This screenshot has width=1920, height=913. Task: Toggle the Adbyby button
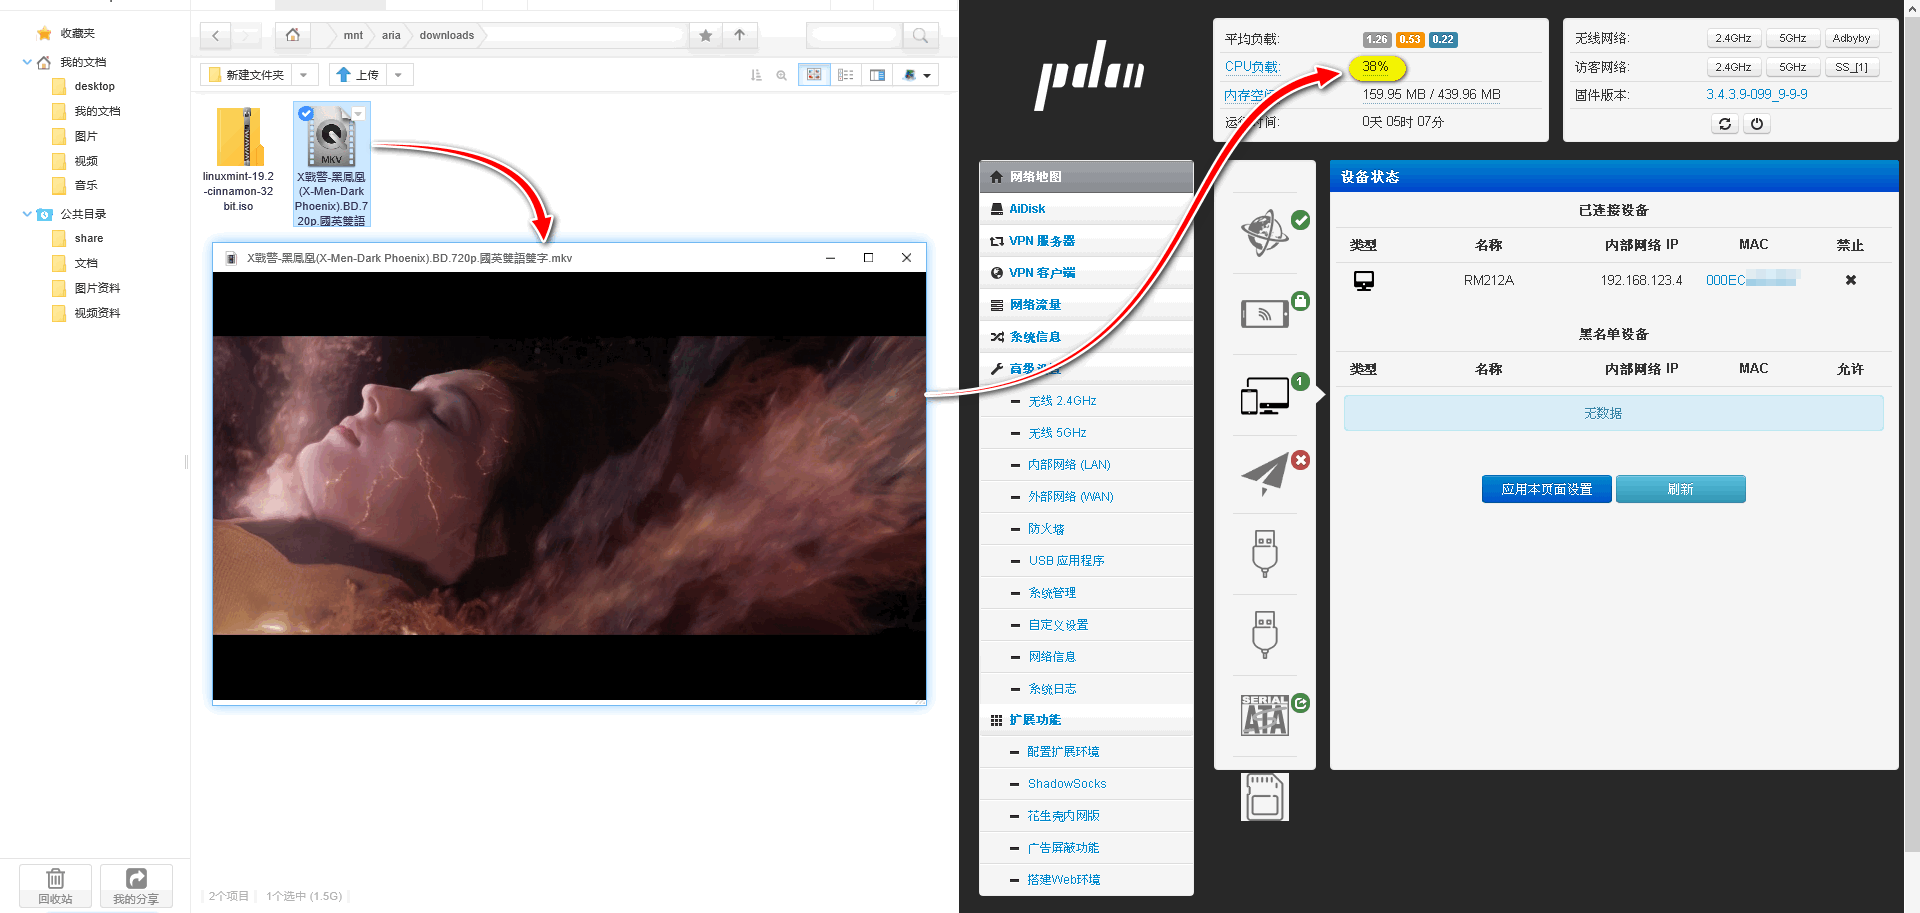(x=1851, y=39)
